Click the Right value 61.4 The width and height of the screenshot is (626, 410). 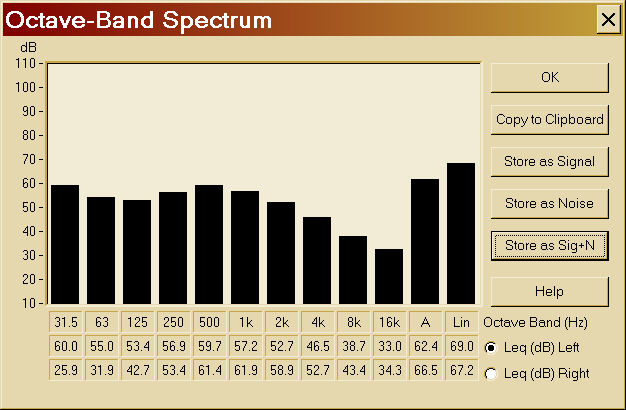coord(210,370)
